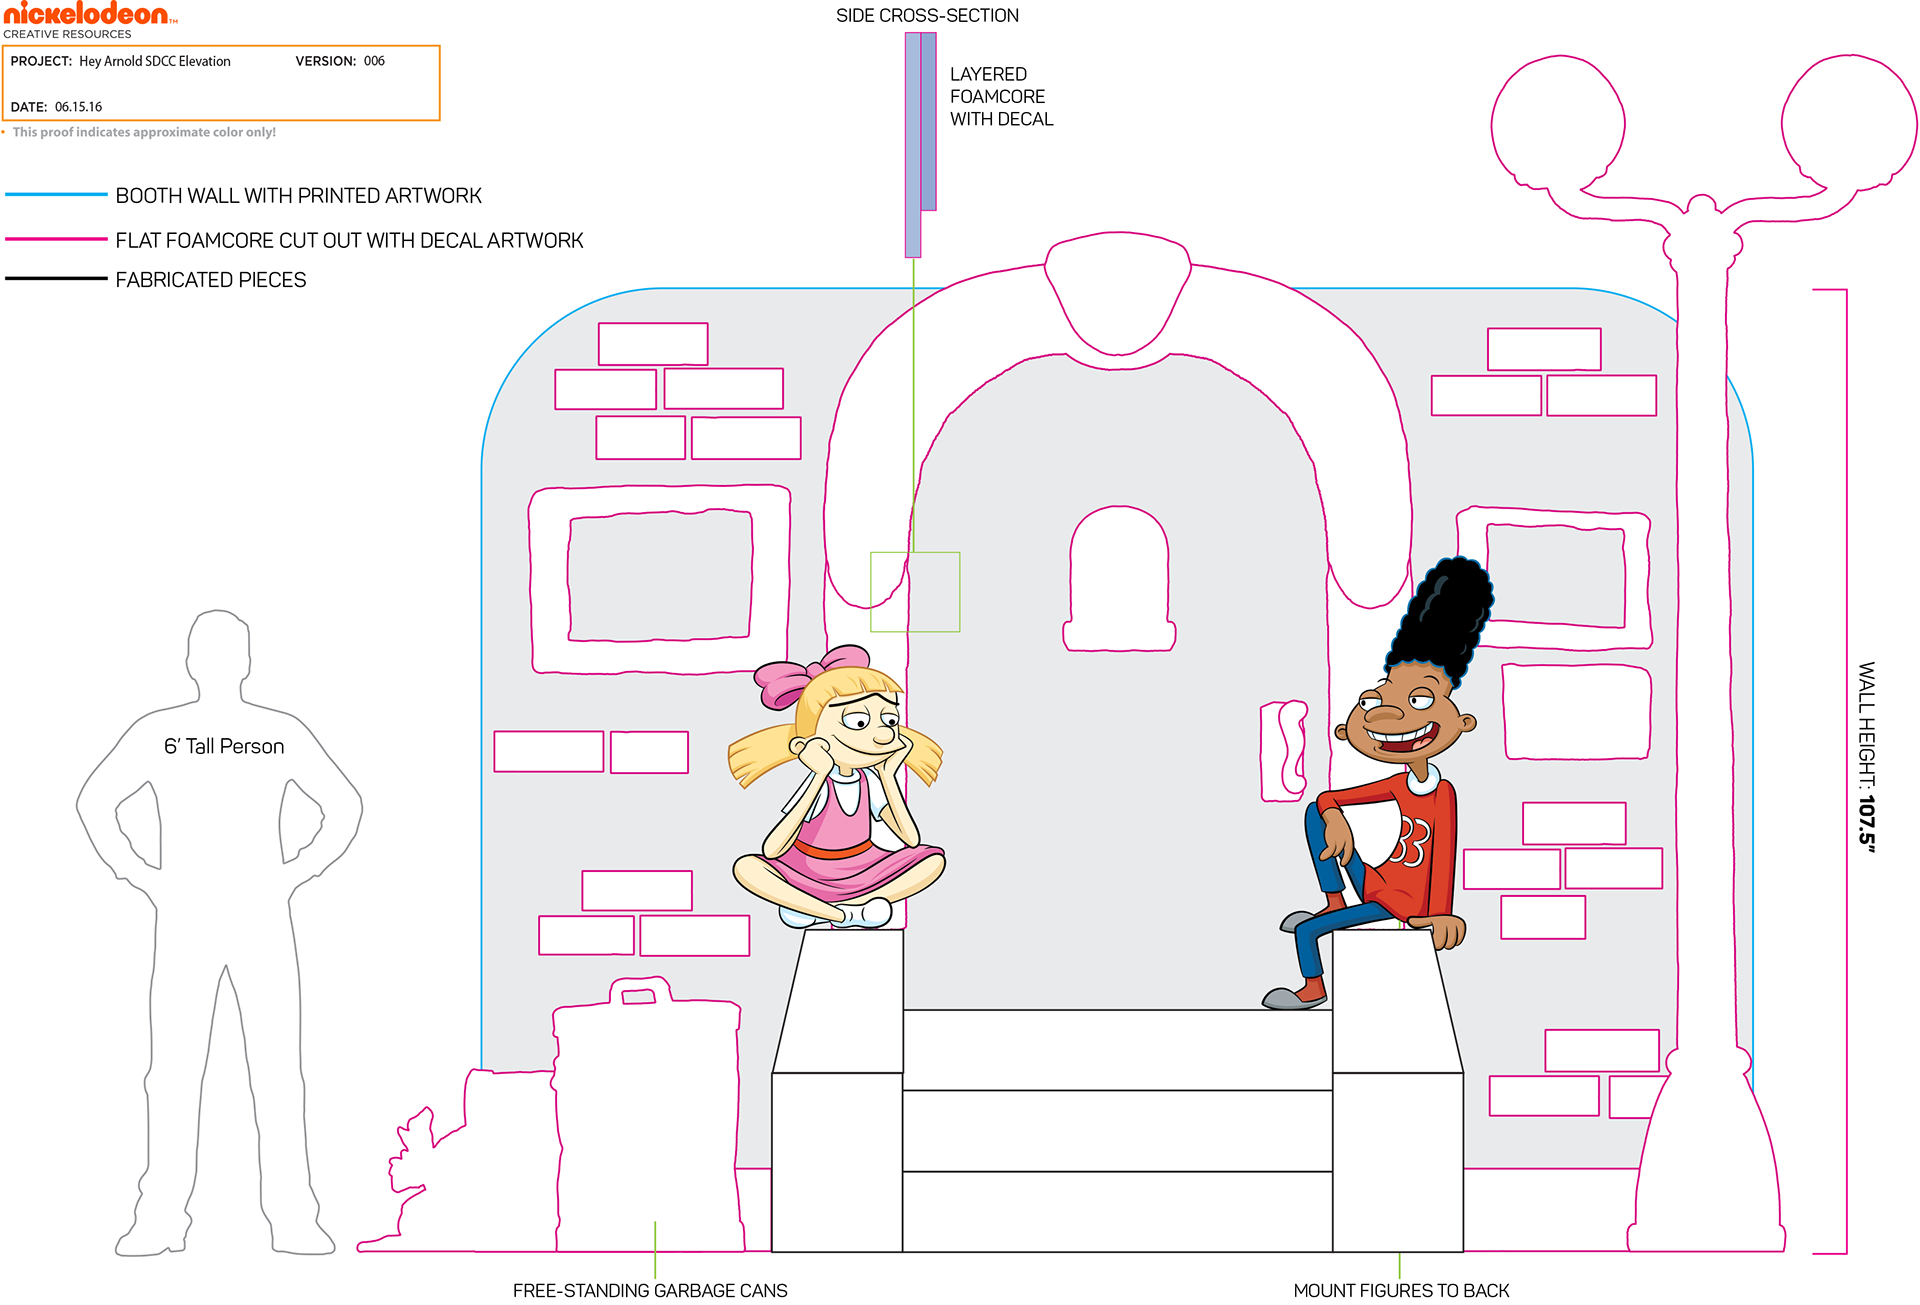Click the purple cross-section foamcore bar
The height and width of the screenshot is (1305, 1920).
tap(921, 144)
